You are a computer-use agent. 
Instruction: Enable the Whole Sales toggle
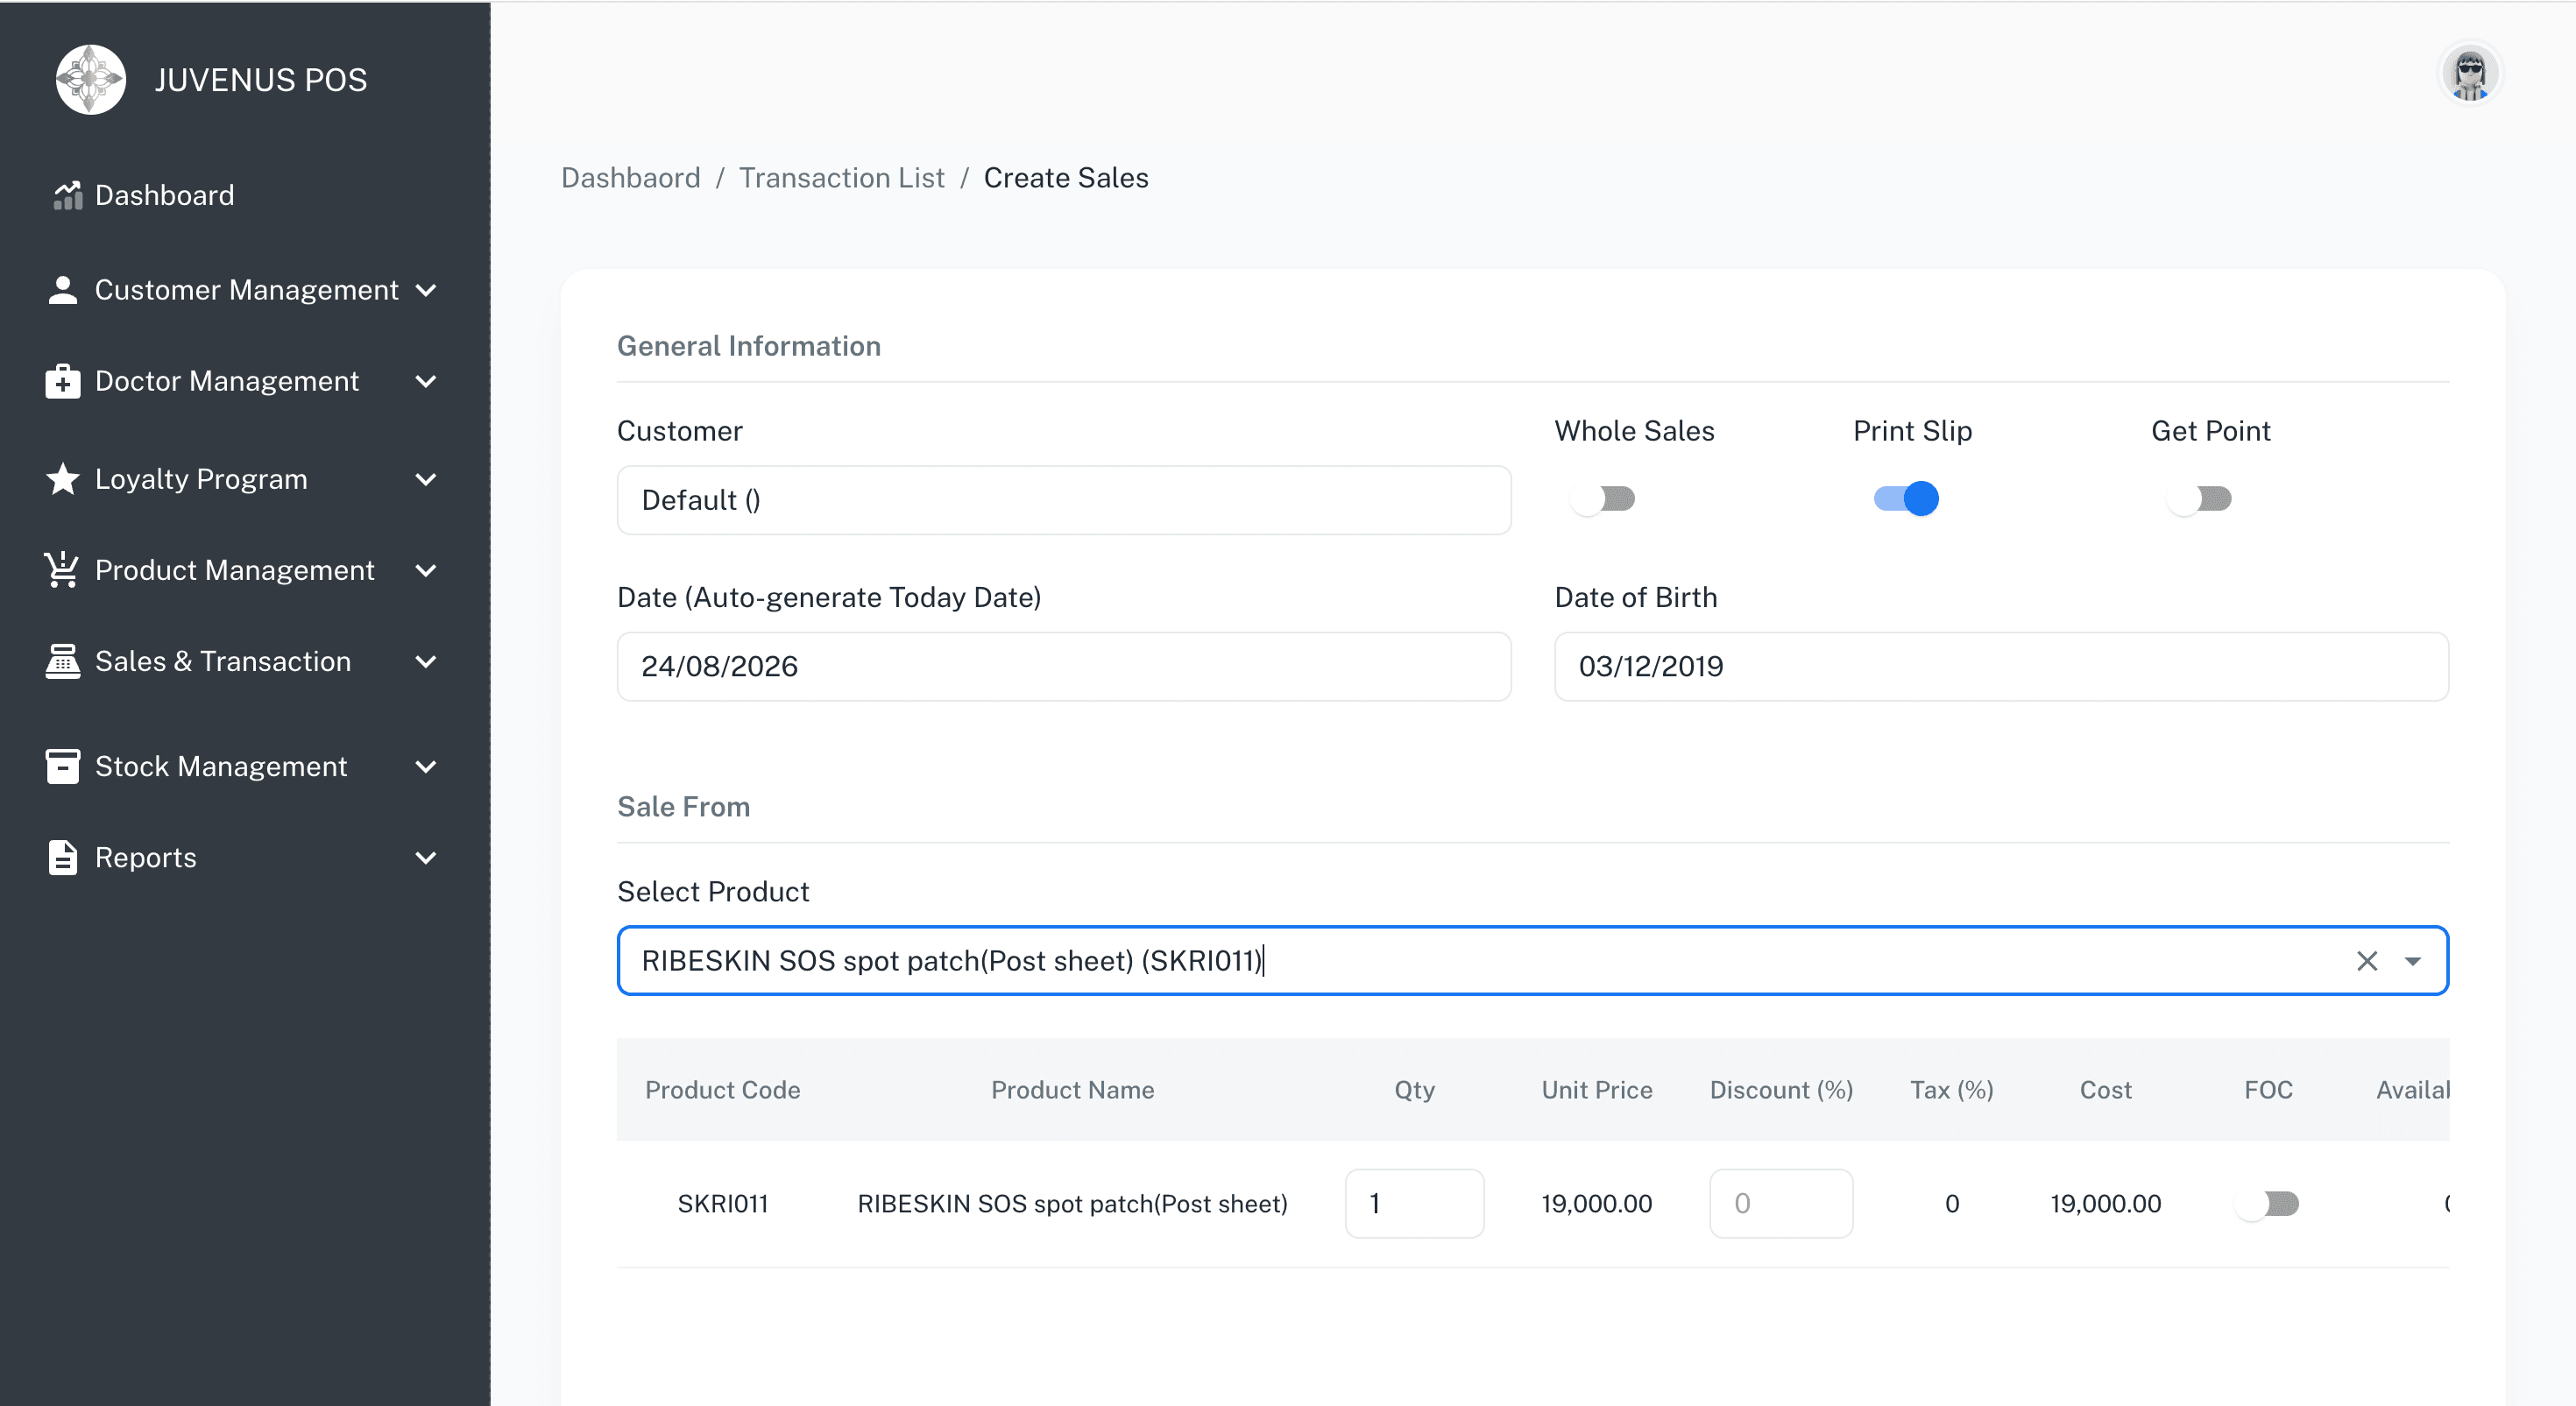click(x=1602, y=498)
